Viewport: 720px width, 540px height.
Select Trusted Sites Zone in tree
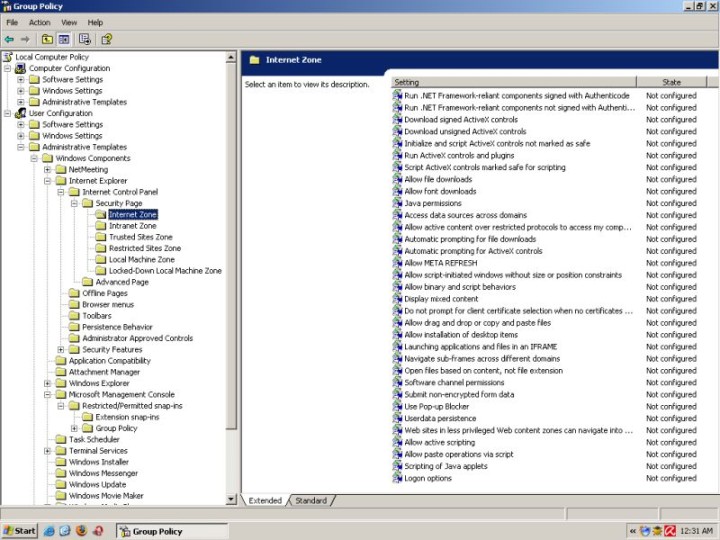tap(140, 237)
